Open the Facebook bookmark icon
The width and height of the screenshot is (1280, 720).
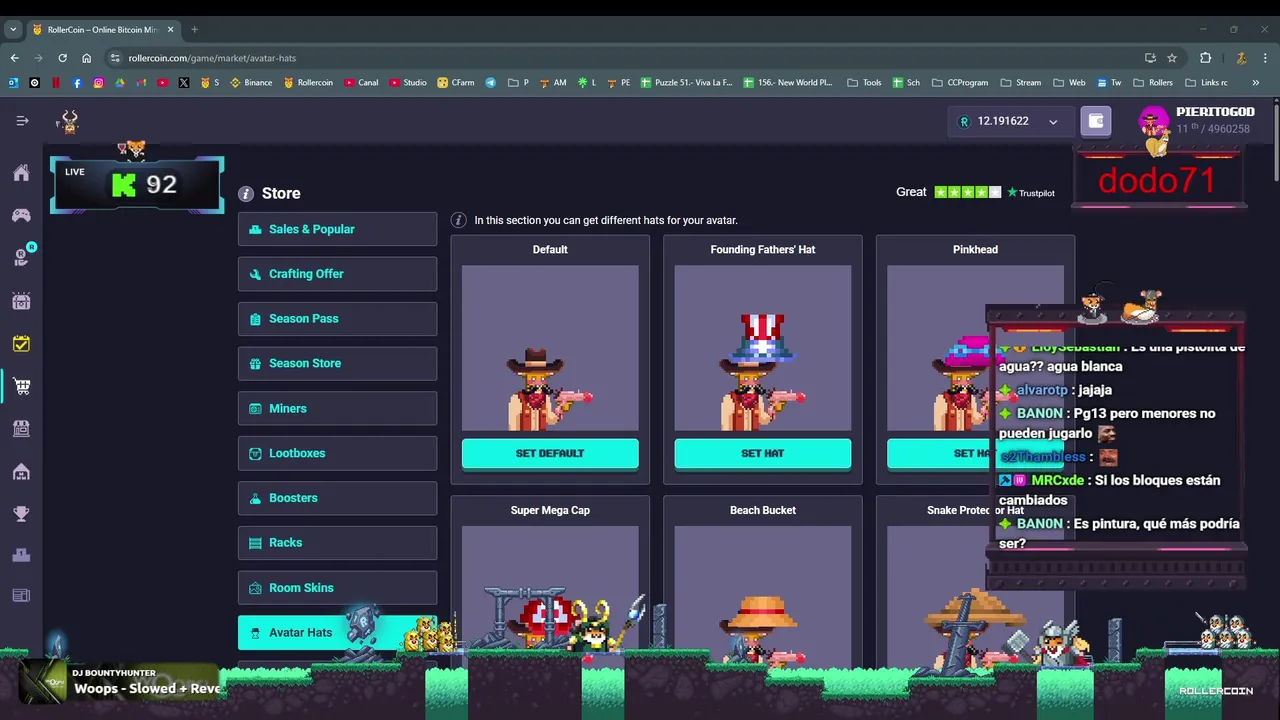[77, 83]
